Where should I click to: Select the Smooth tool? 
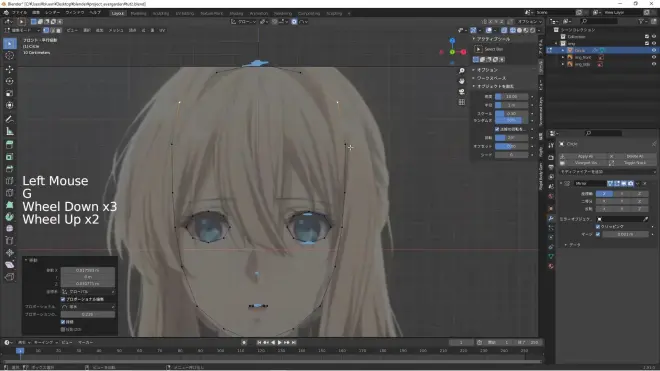coord(10,229)
